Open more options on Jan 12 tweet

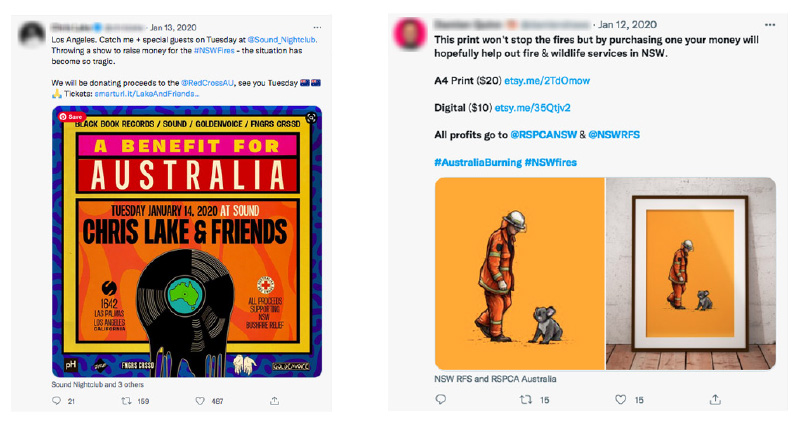coord(768,23)
